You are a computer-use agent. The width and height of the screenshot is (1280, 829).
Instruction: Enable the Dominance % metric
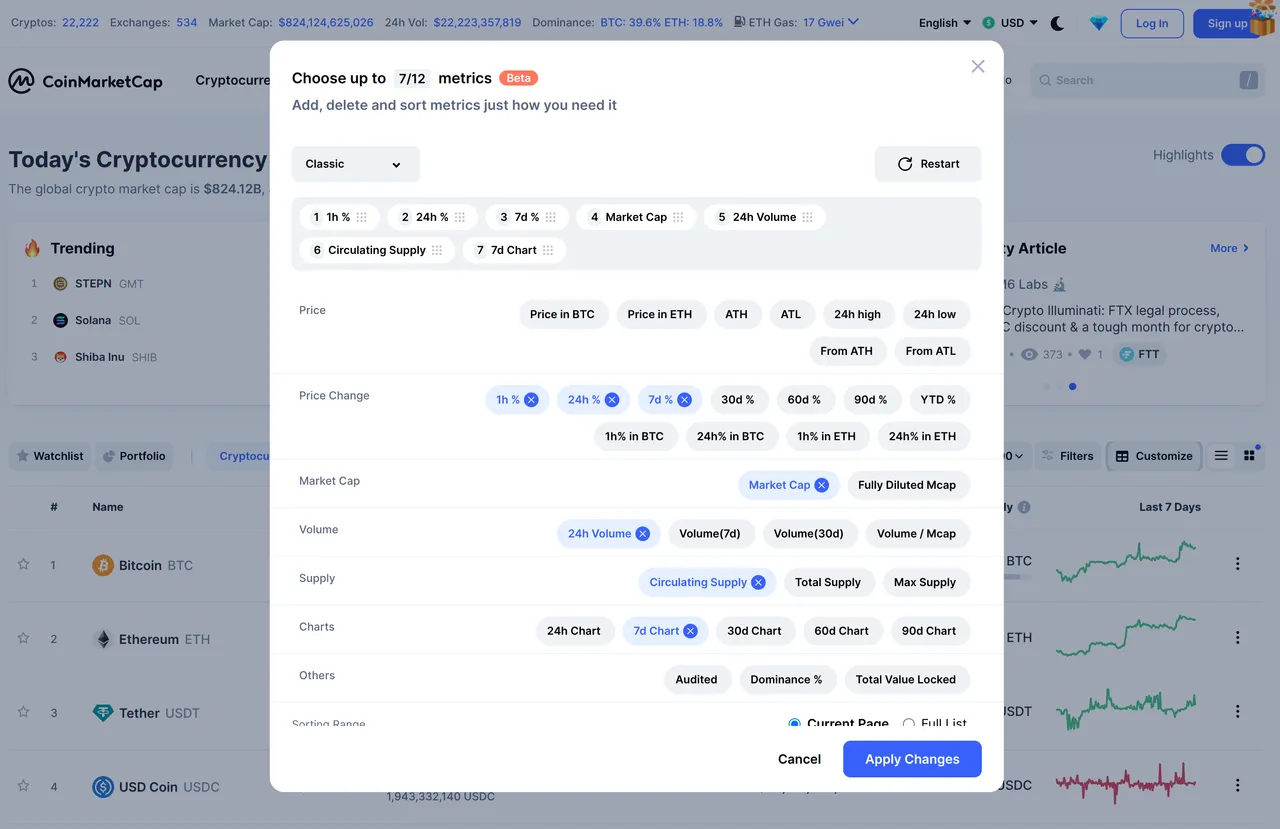click(787, 679)
